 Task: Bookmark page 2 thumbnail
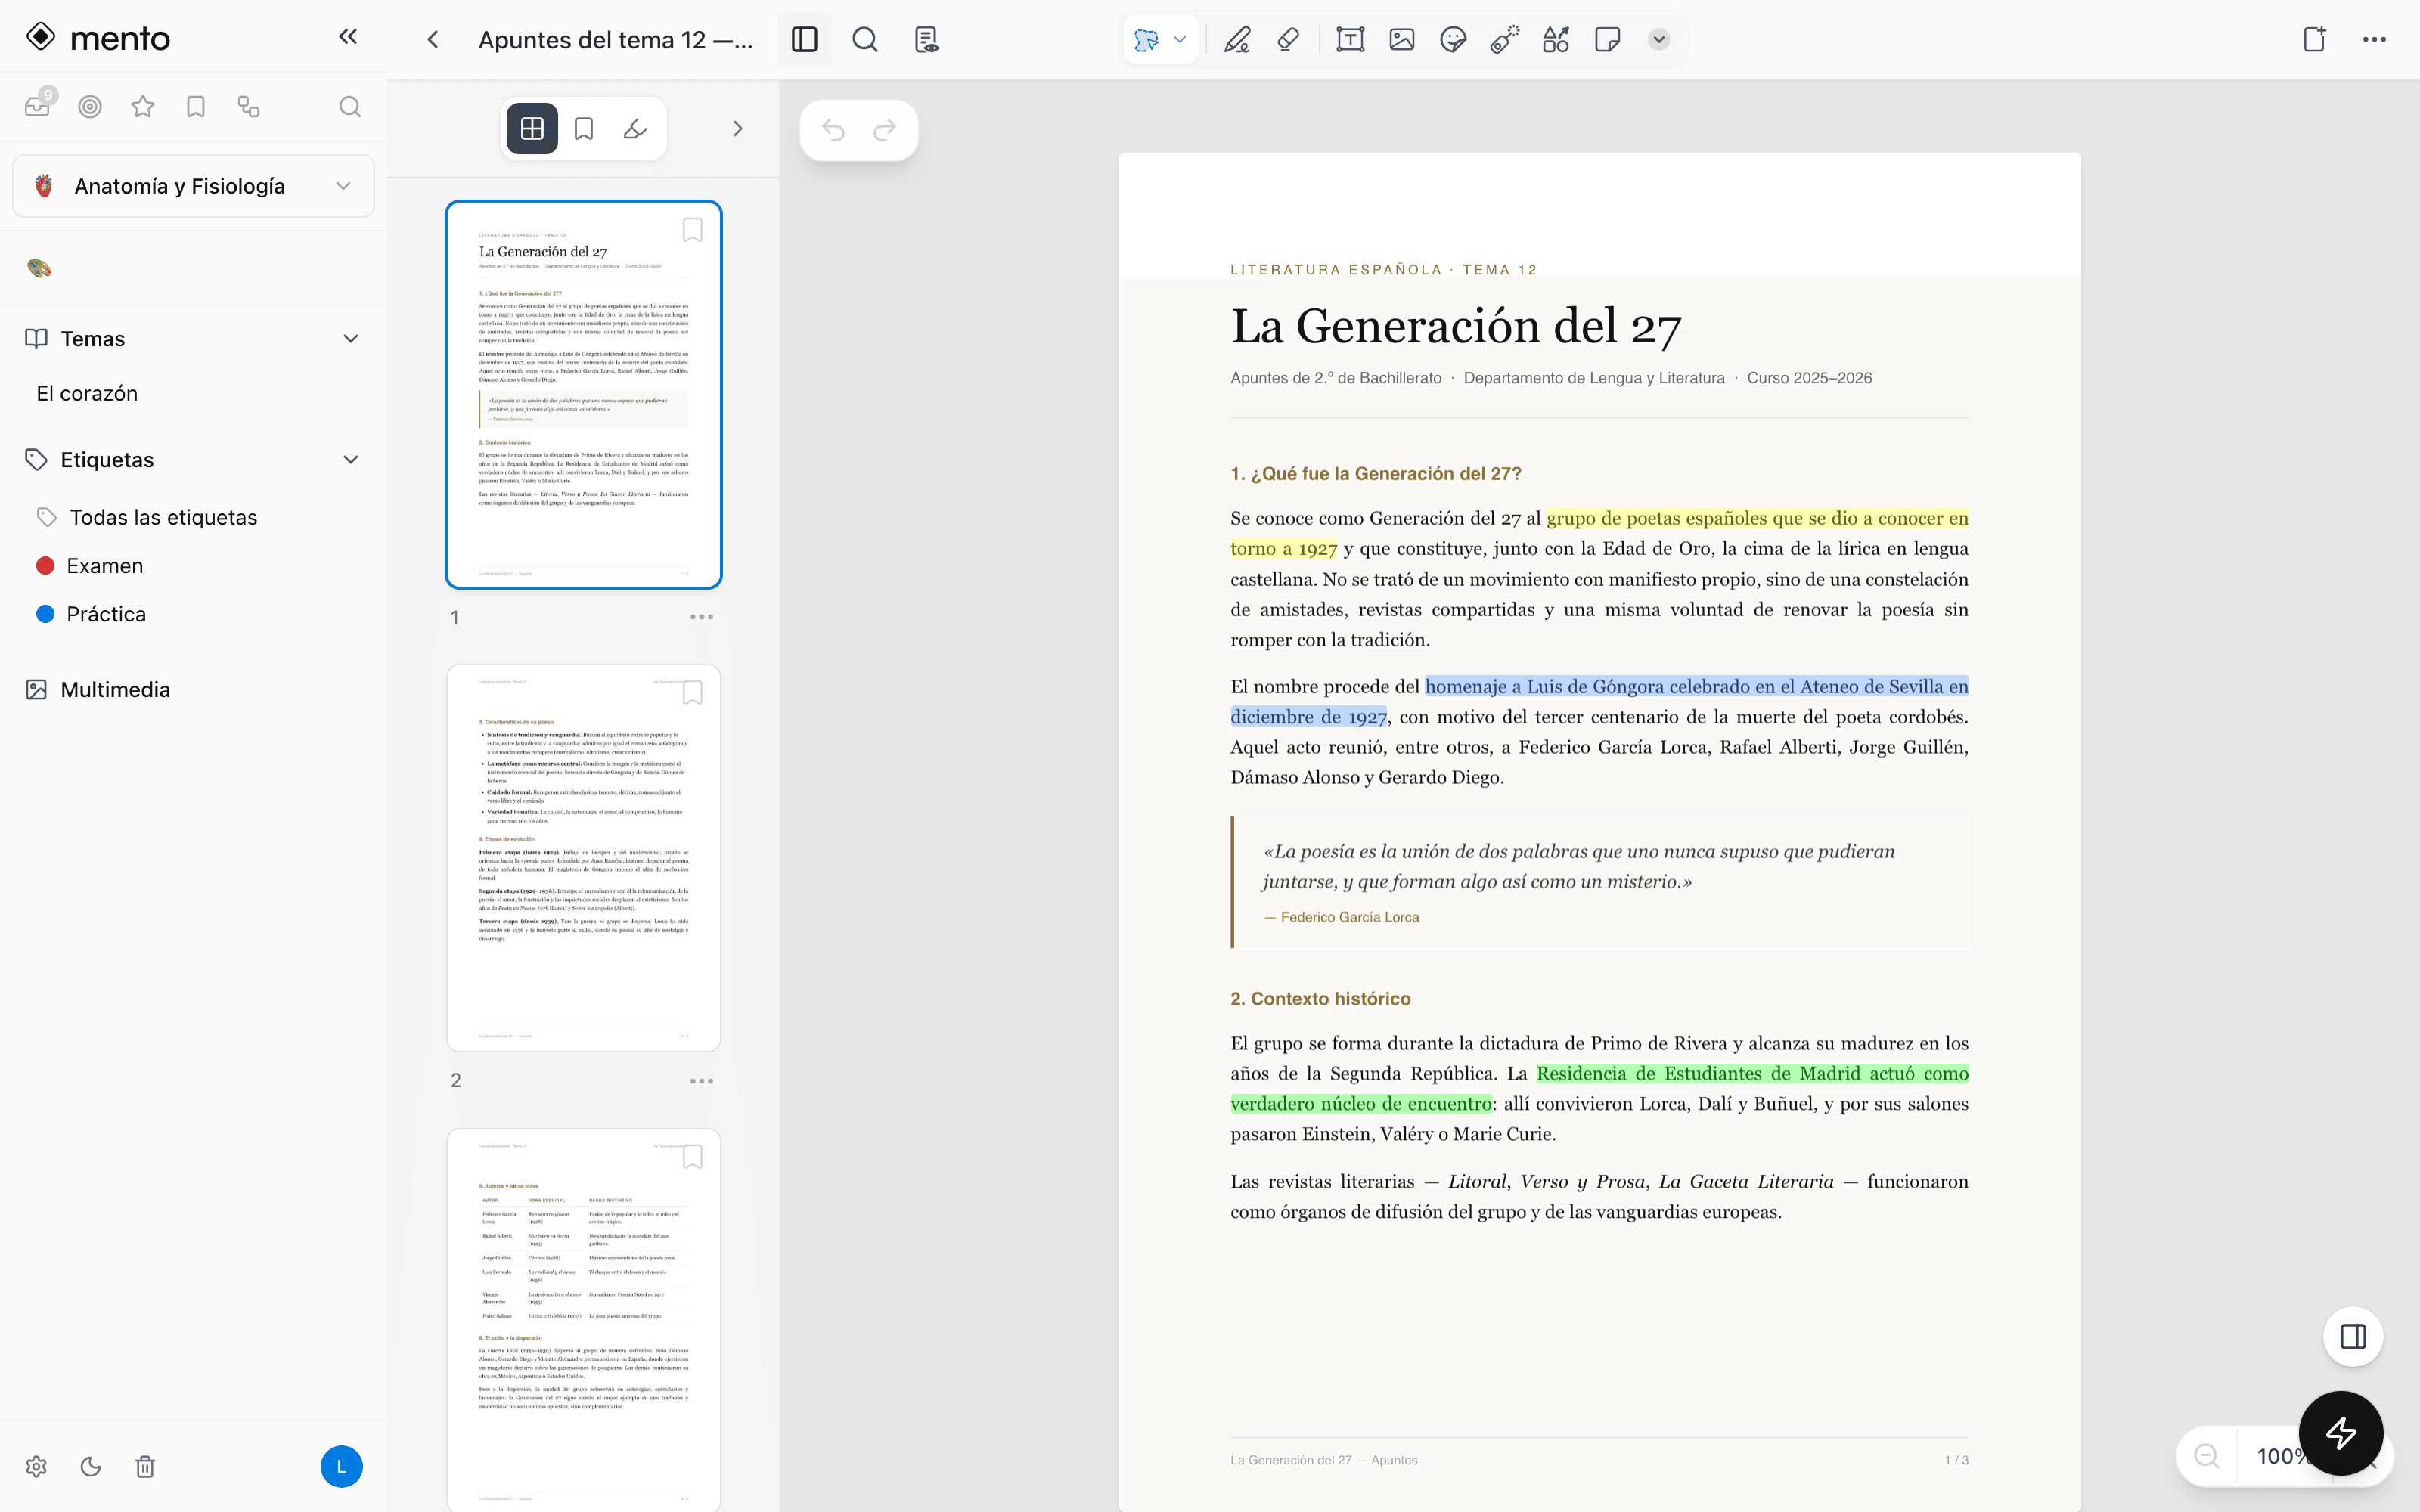pos(692,693)
